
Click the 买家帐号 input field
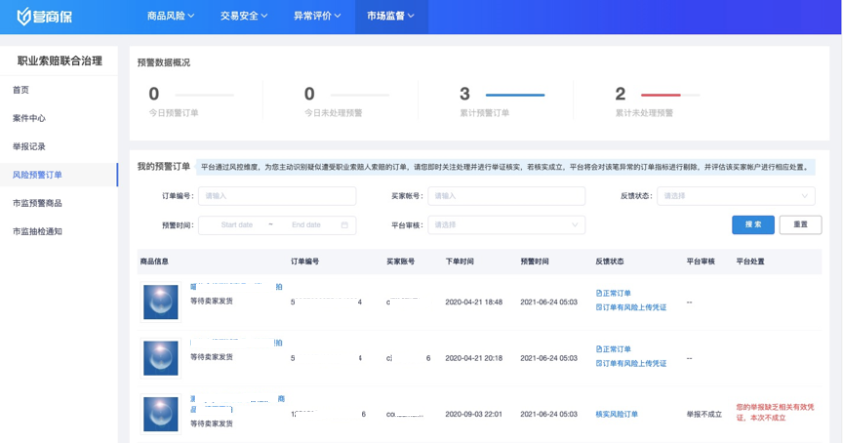506,196
